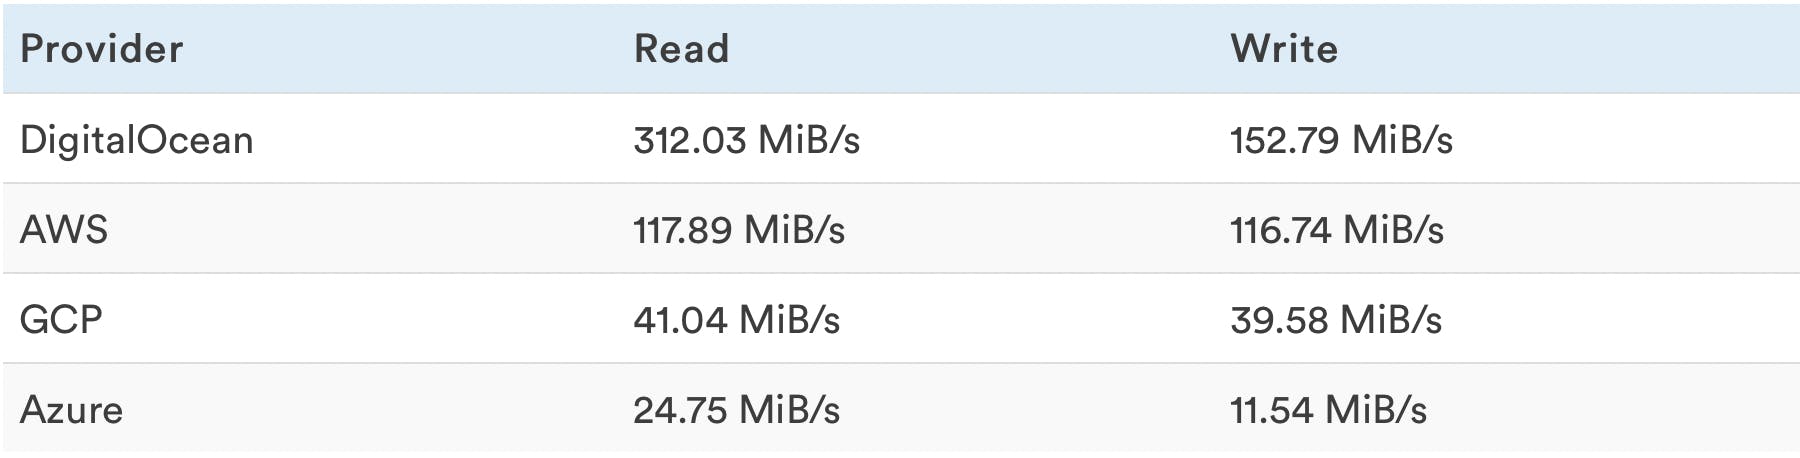Screen dimensions: 1800x458
Task: Select the entire GCP table row
Action: 1000,320
